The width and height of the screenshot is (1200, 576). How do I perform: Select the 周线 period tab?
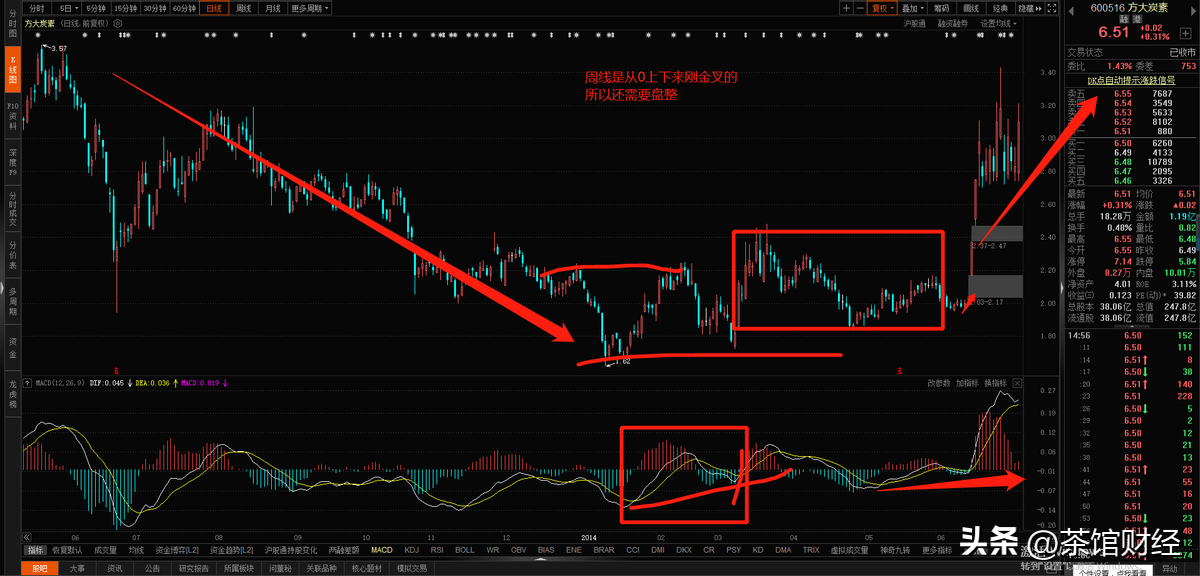click(x=244, y=8)
